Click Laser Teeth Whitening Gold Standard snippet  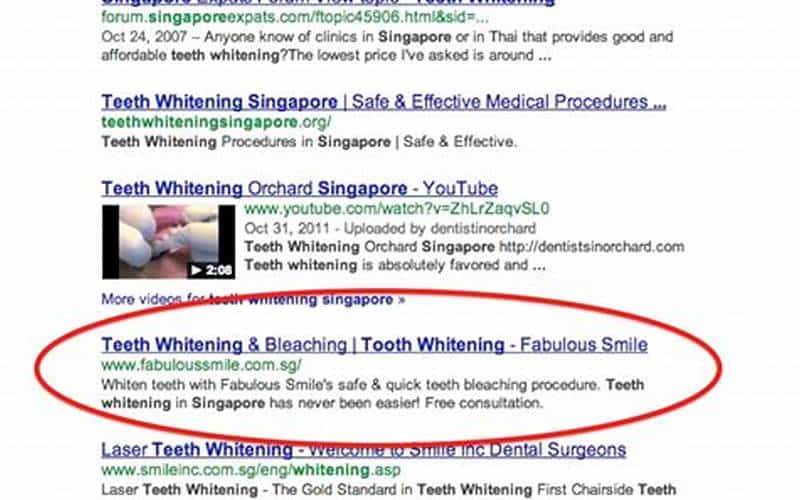click(x=388, y=490)
